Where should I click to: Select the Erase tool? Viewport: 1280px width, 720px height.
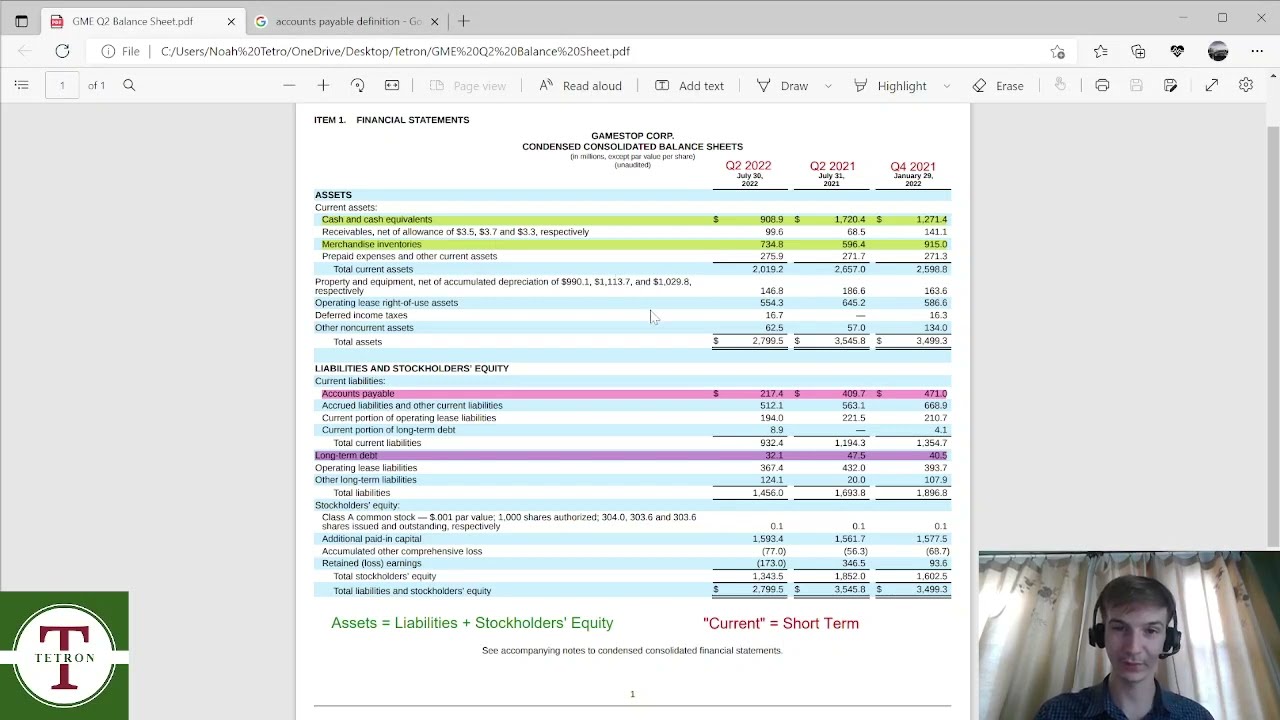click(x=998, y=85)
